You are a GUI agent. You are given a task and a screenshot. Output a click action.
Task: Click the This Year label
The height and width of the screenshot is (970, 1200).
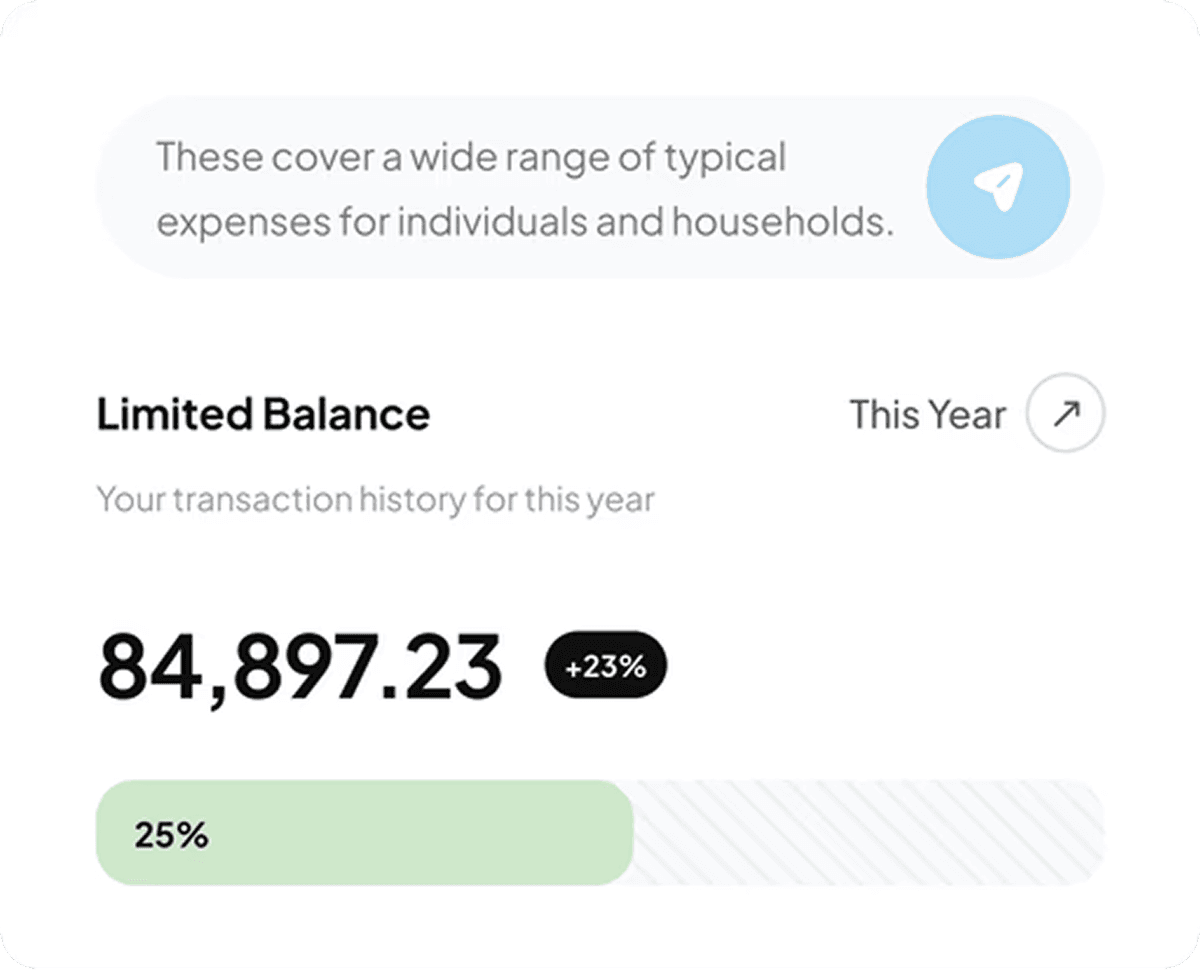pyautogui.click(x=927, y=414)
